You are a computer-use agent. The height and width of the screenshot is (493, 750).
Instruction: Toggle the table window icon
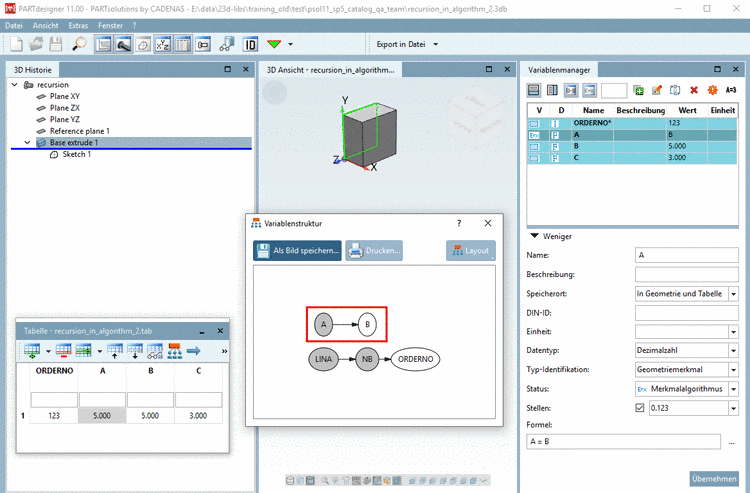(182, 44)
